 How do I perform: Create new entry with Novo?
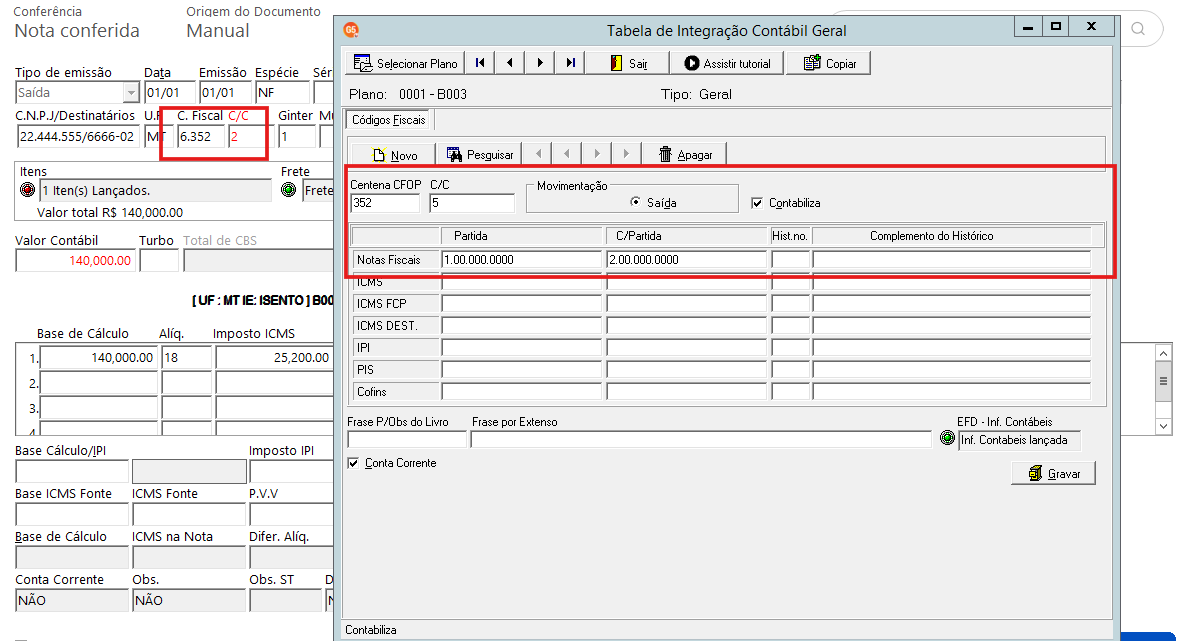394,155
